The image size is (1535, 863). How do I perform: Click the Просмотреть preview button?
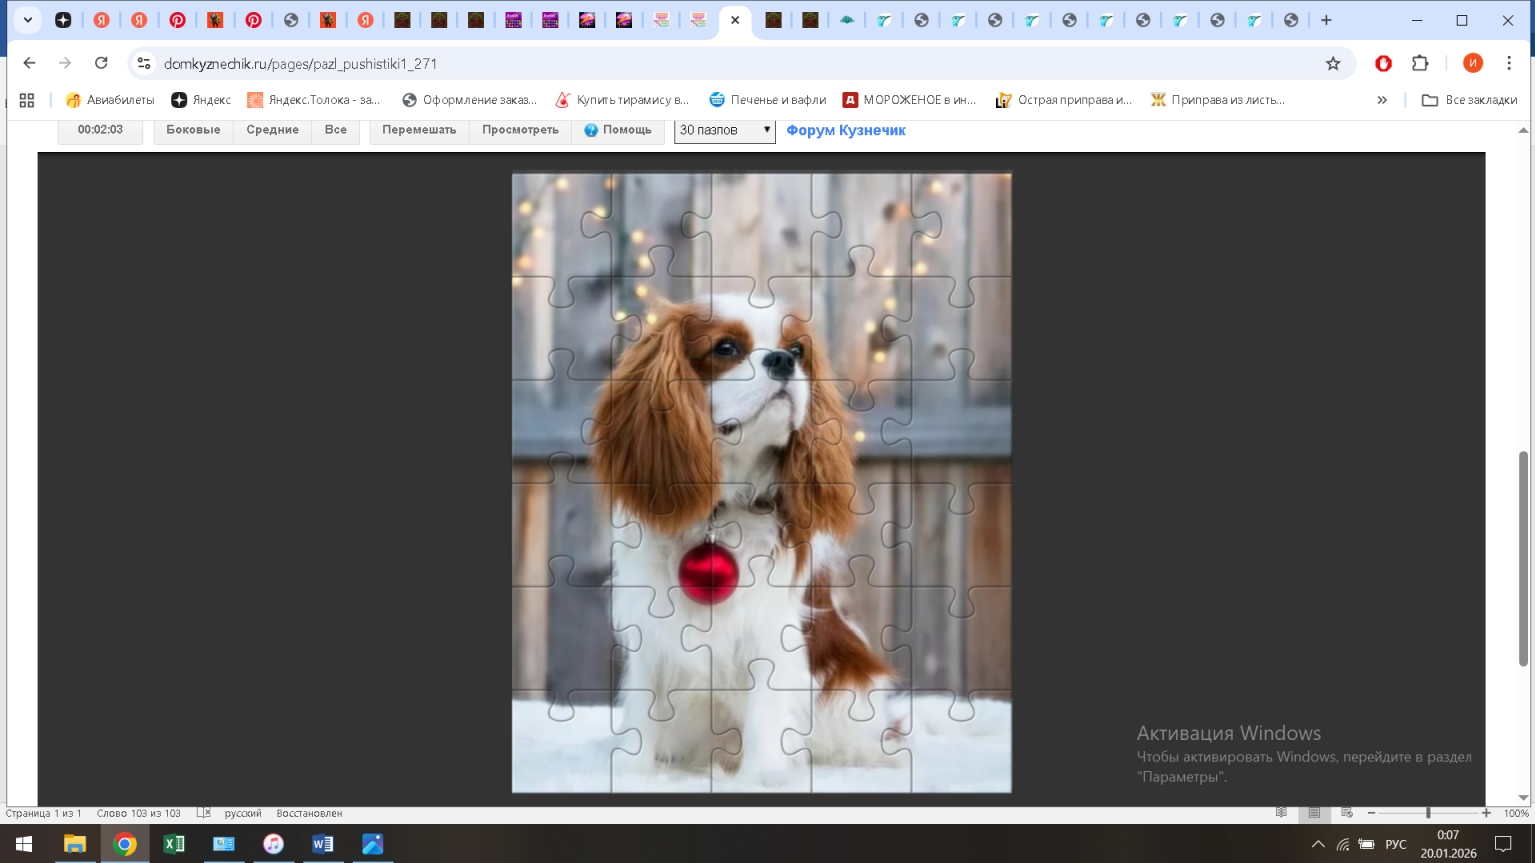(x=520, y=130)
